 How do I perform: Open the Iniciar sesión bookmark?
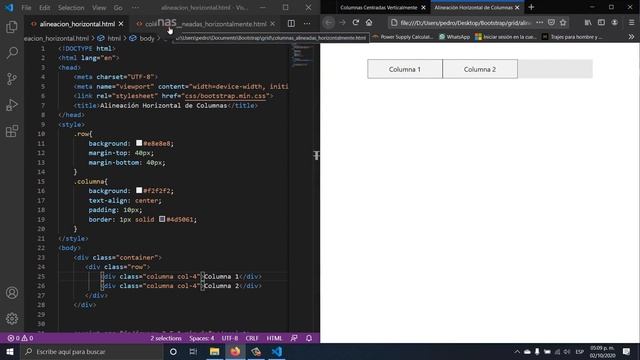pyautogui.click(x=506, y=37)
